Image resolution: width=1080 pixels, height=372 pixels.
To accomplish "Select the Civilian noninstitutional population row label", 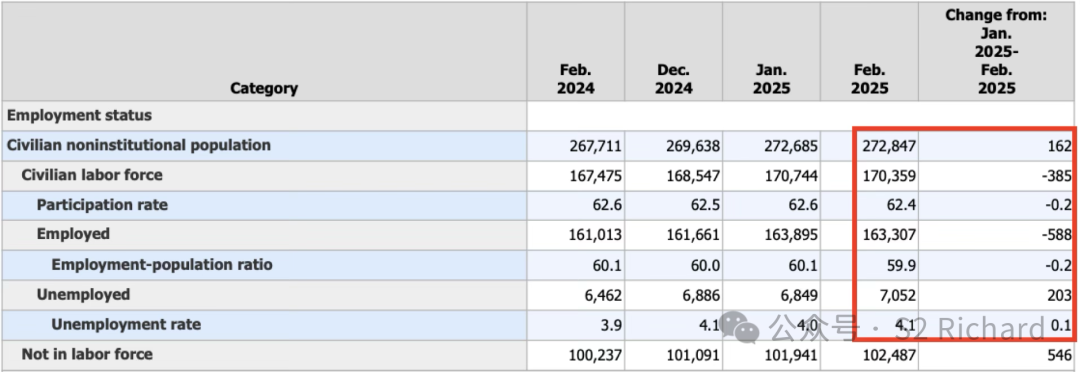I will click(138, 145).
